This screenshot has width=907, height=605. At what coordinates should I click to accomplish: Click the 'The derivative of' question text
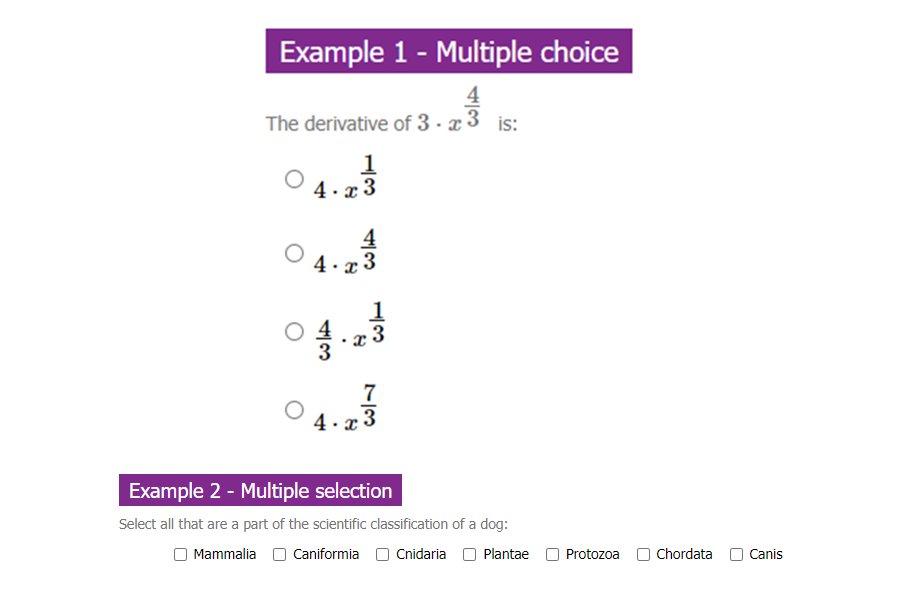(x=338, y=124)
